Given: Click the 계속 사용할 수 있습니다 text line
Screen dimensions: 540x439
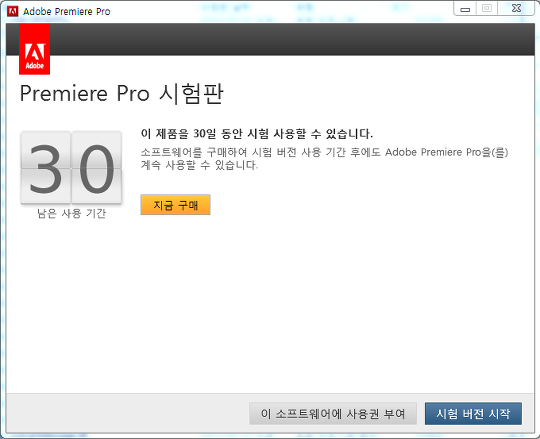Looking at the screenshot, I should click(x=199, y=165).
